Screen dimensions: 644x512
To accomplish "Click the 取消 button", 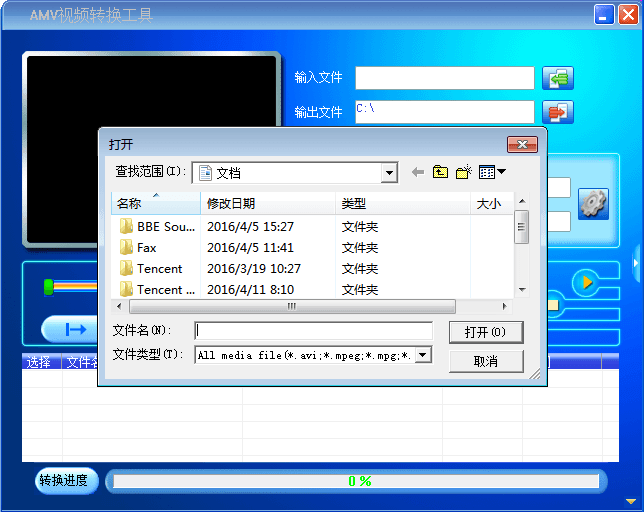I will coord(486,361).
